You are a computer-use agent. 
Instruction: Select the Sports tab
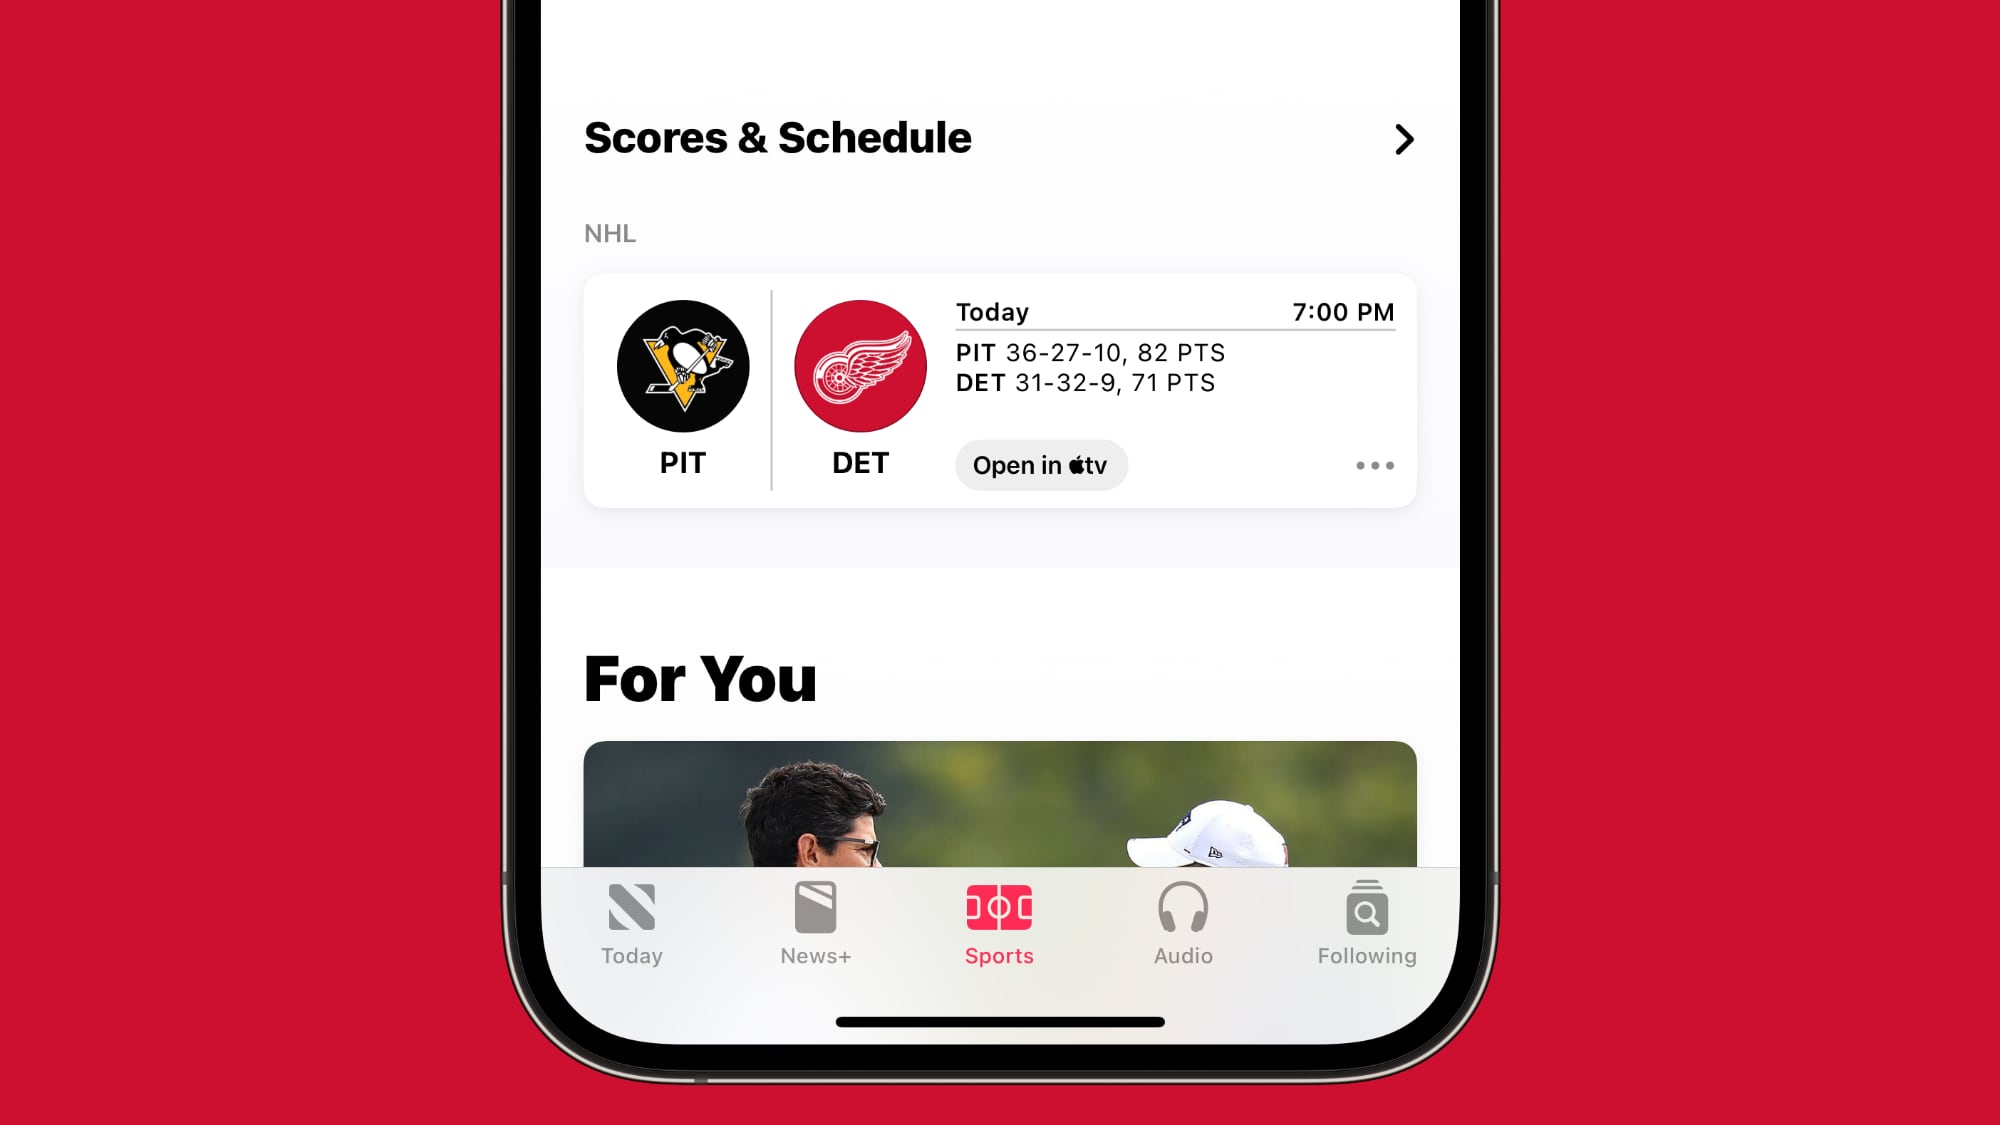coord(1000,923)
